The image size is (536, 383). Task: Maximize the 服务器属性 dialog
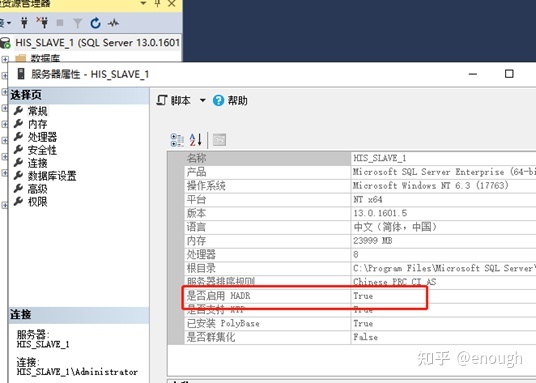point(509,74)
